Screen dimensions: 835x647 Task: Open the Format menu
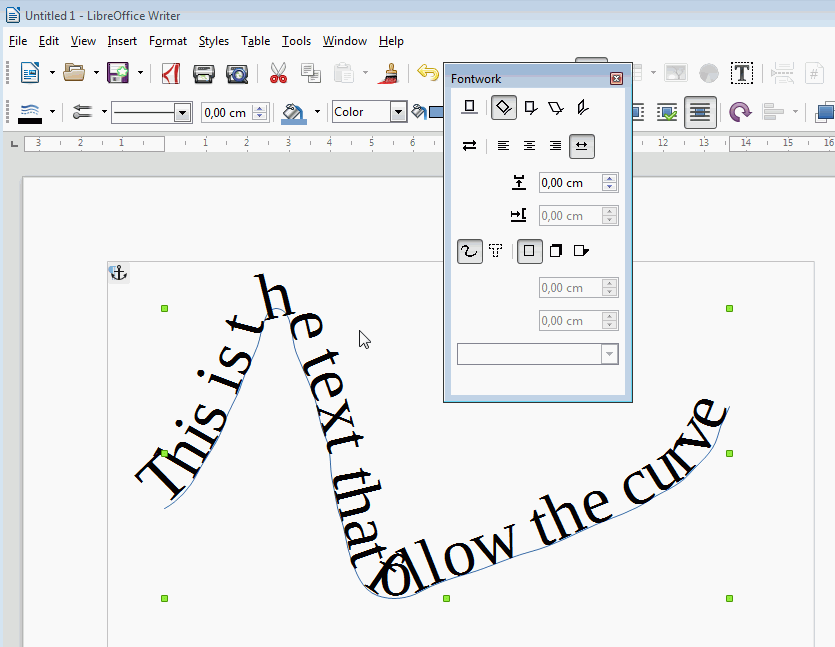pyautogui.click(x=168, y=41)
